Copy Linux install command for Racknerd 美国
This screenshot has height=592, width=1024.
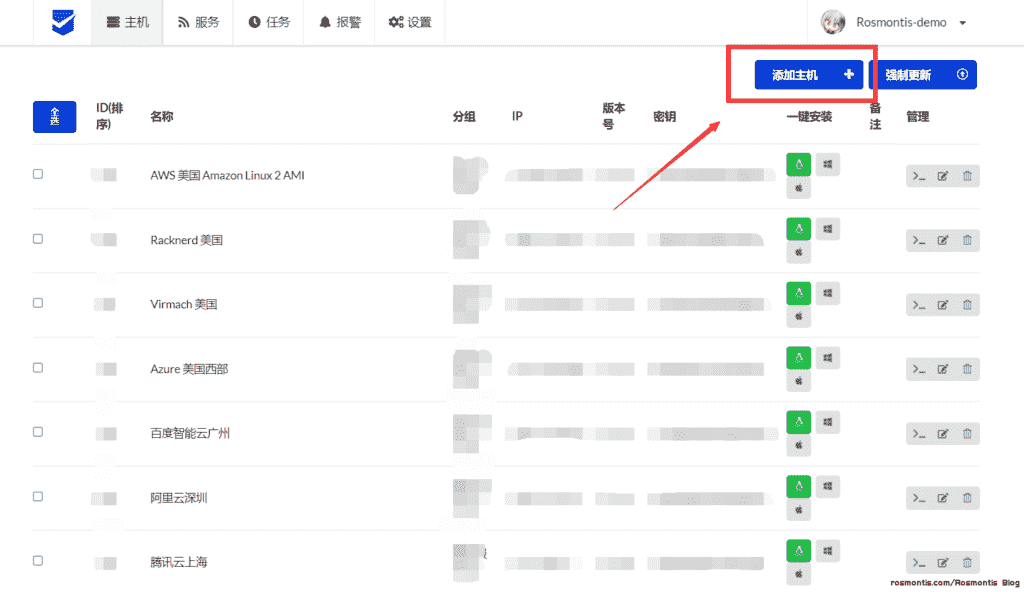(x=798, y=229)
